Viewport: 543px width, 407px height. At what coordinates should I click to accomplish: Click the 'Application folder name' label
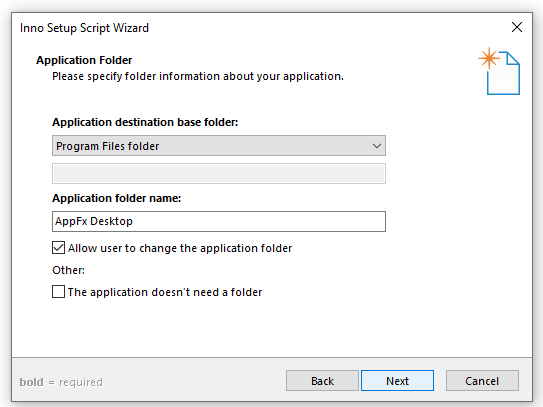click(117, 198)
